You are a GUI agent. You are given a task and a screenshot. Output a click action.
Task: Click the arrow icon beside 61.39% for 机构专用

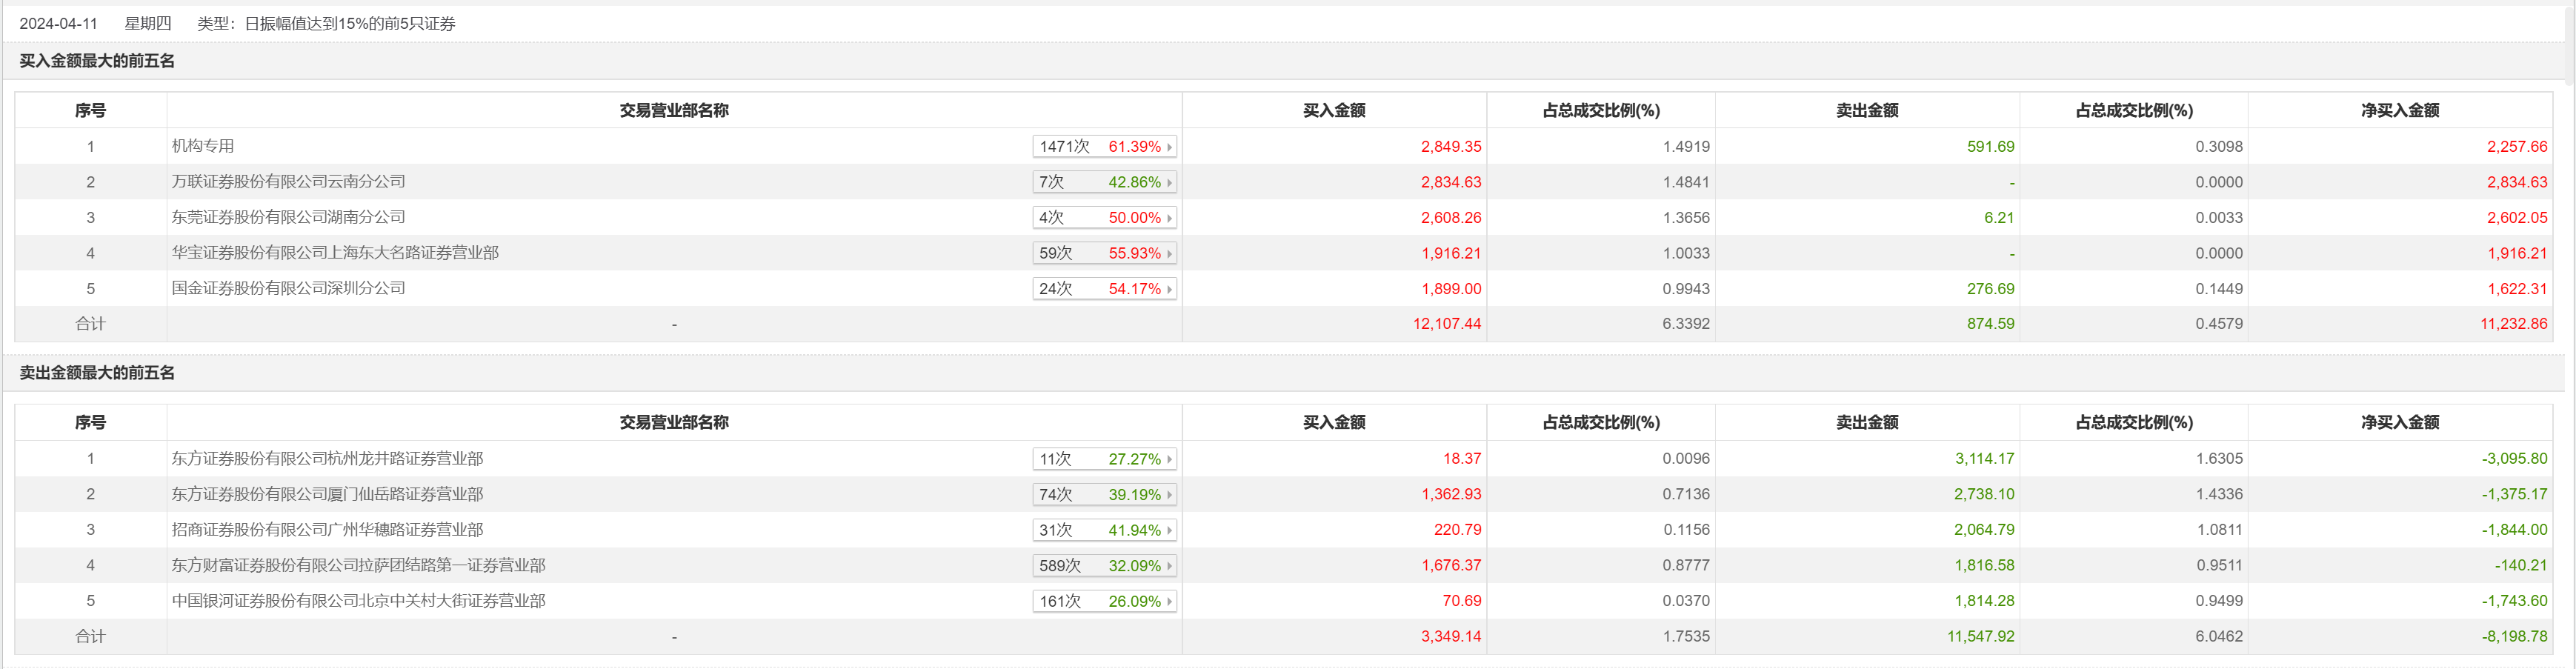click(1169, 147)
